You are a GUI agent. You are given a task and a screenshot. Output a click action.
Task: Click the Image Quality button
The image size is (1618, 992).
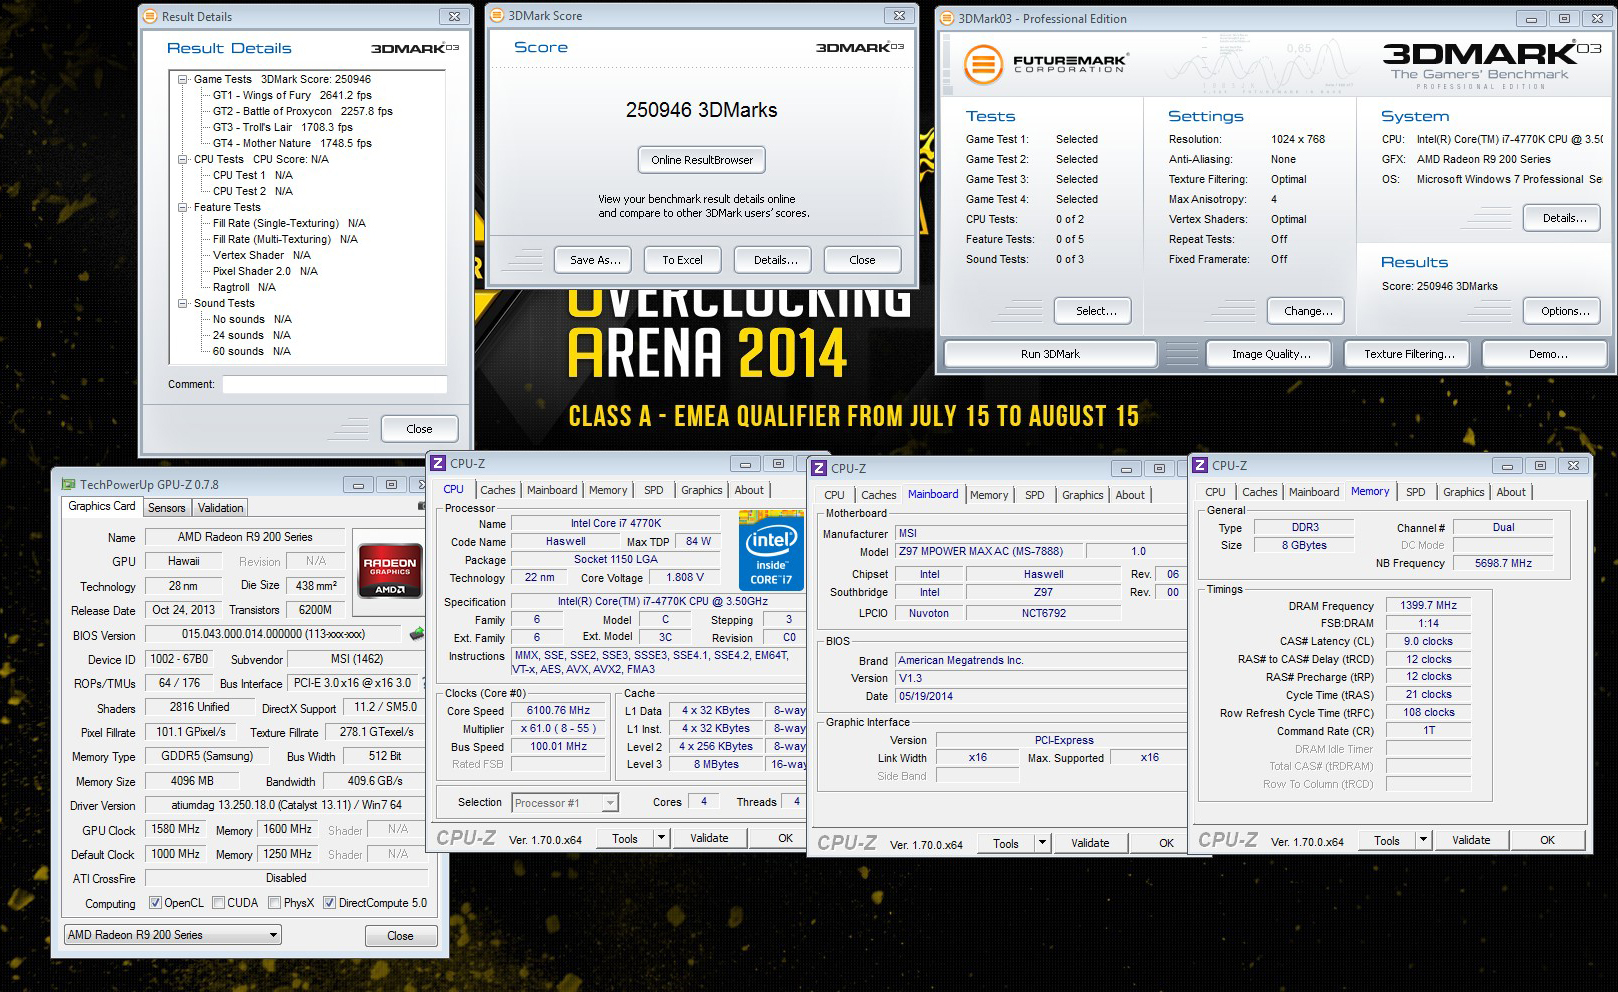click(1270, 354)
